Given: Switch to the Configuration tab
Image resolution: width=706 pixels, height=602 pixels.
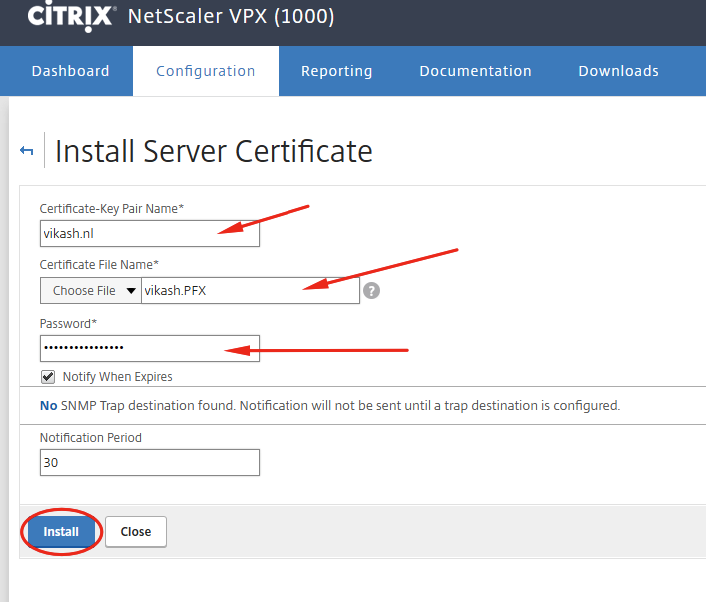Looking at the screenshot, I should 206,71.
